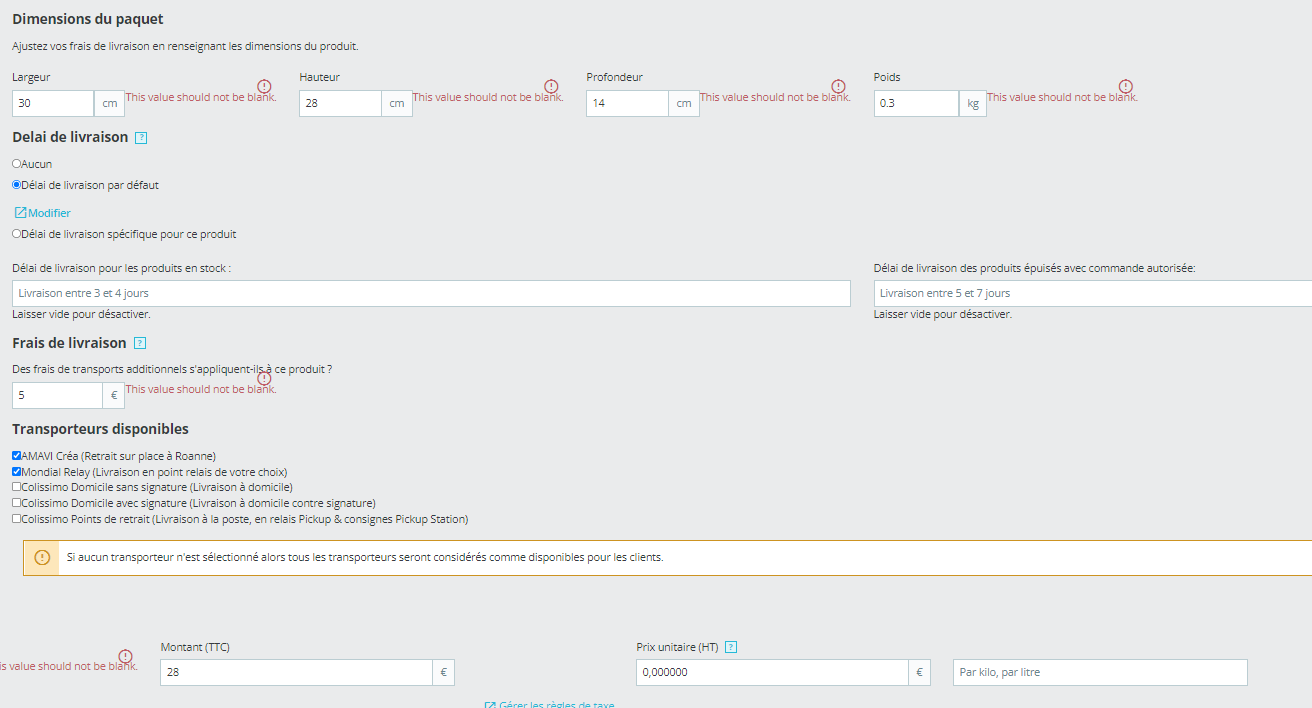Open the Modifier link for default delay

click(x=42, y=213)
